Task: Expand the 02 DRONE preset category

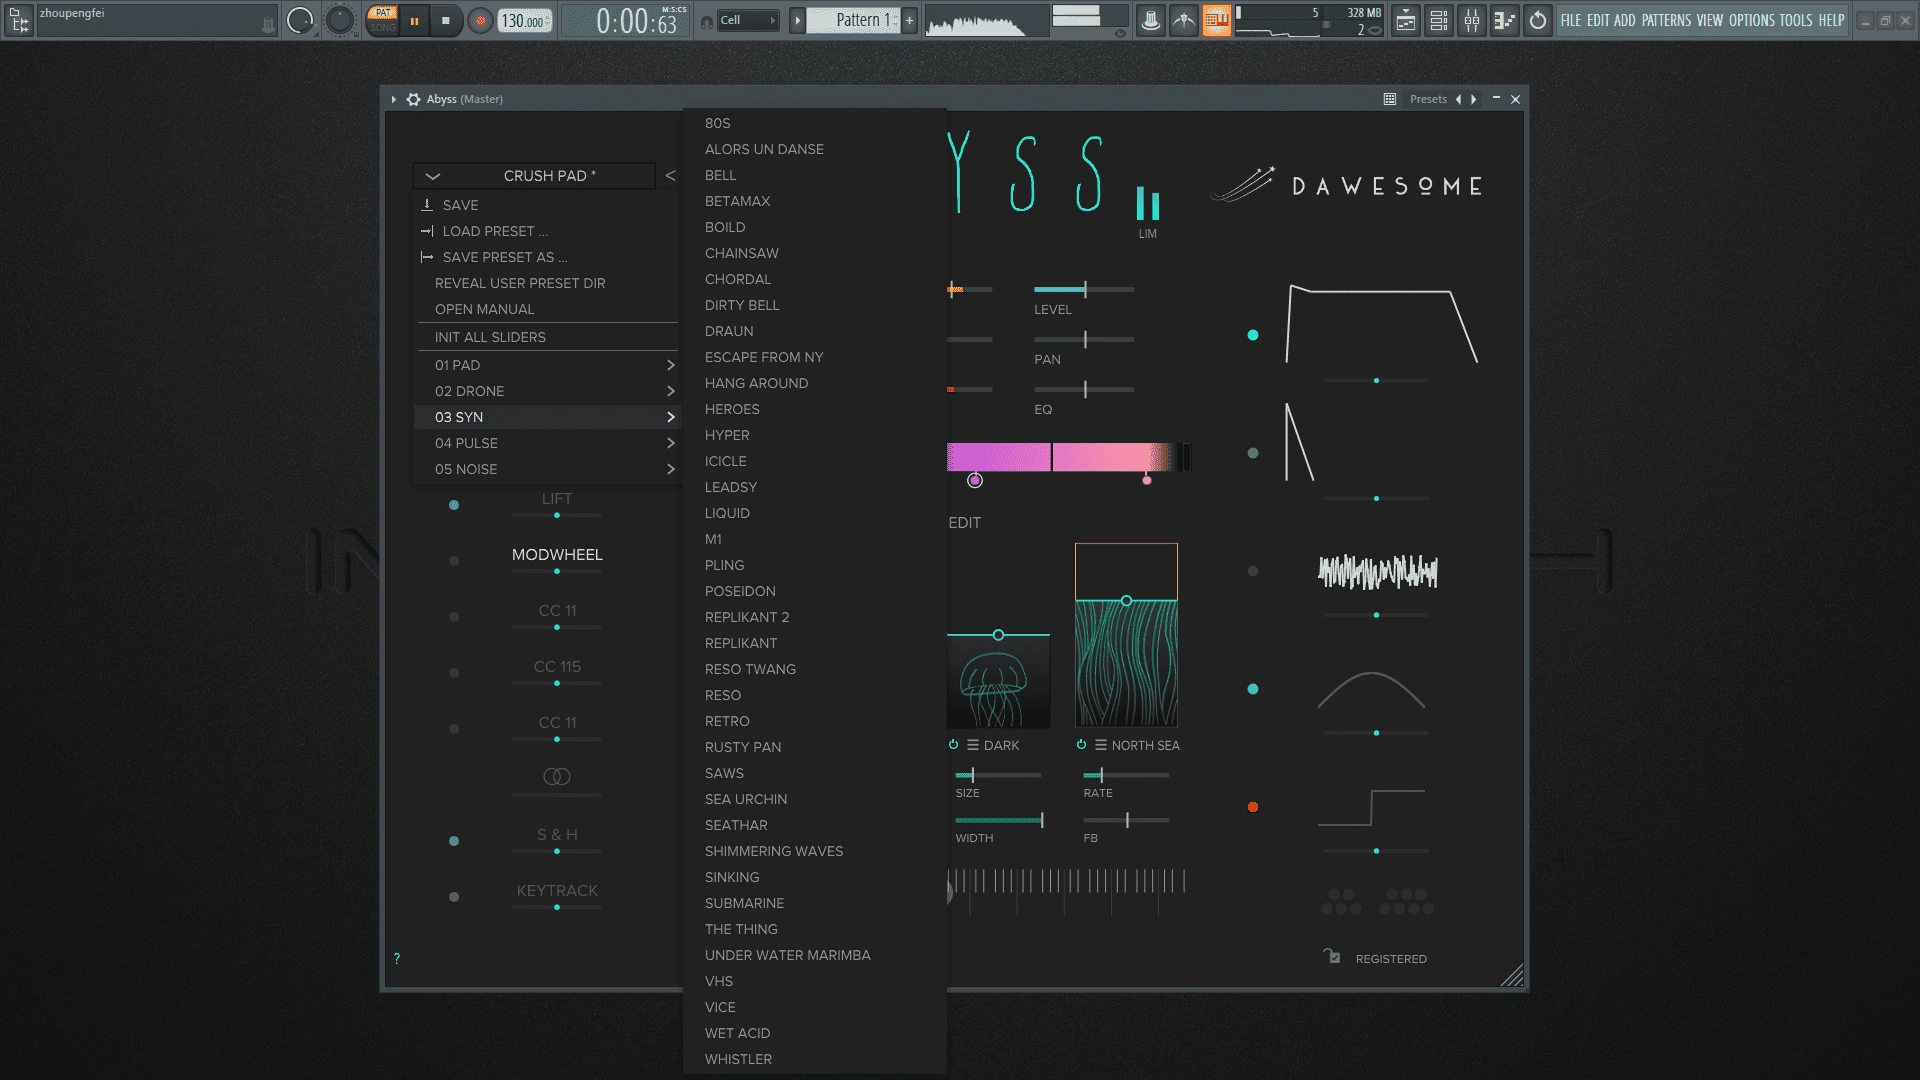Action: click(547, 391)
